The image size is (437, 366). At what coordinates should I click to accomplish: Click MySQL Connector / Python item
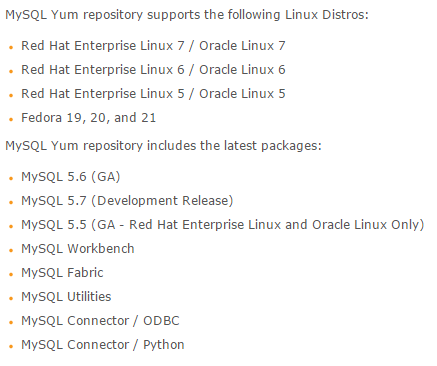(x=103, y=345)
